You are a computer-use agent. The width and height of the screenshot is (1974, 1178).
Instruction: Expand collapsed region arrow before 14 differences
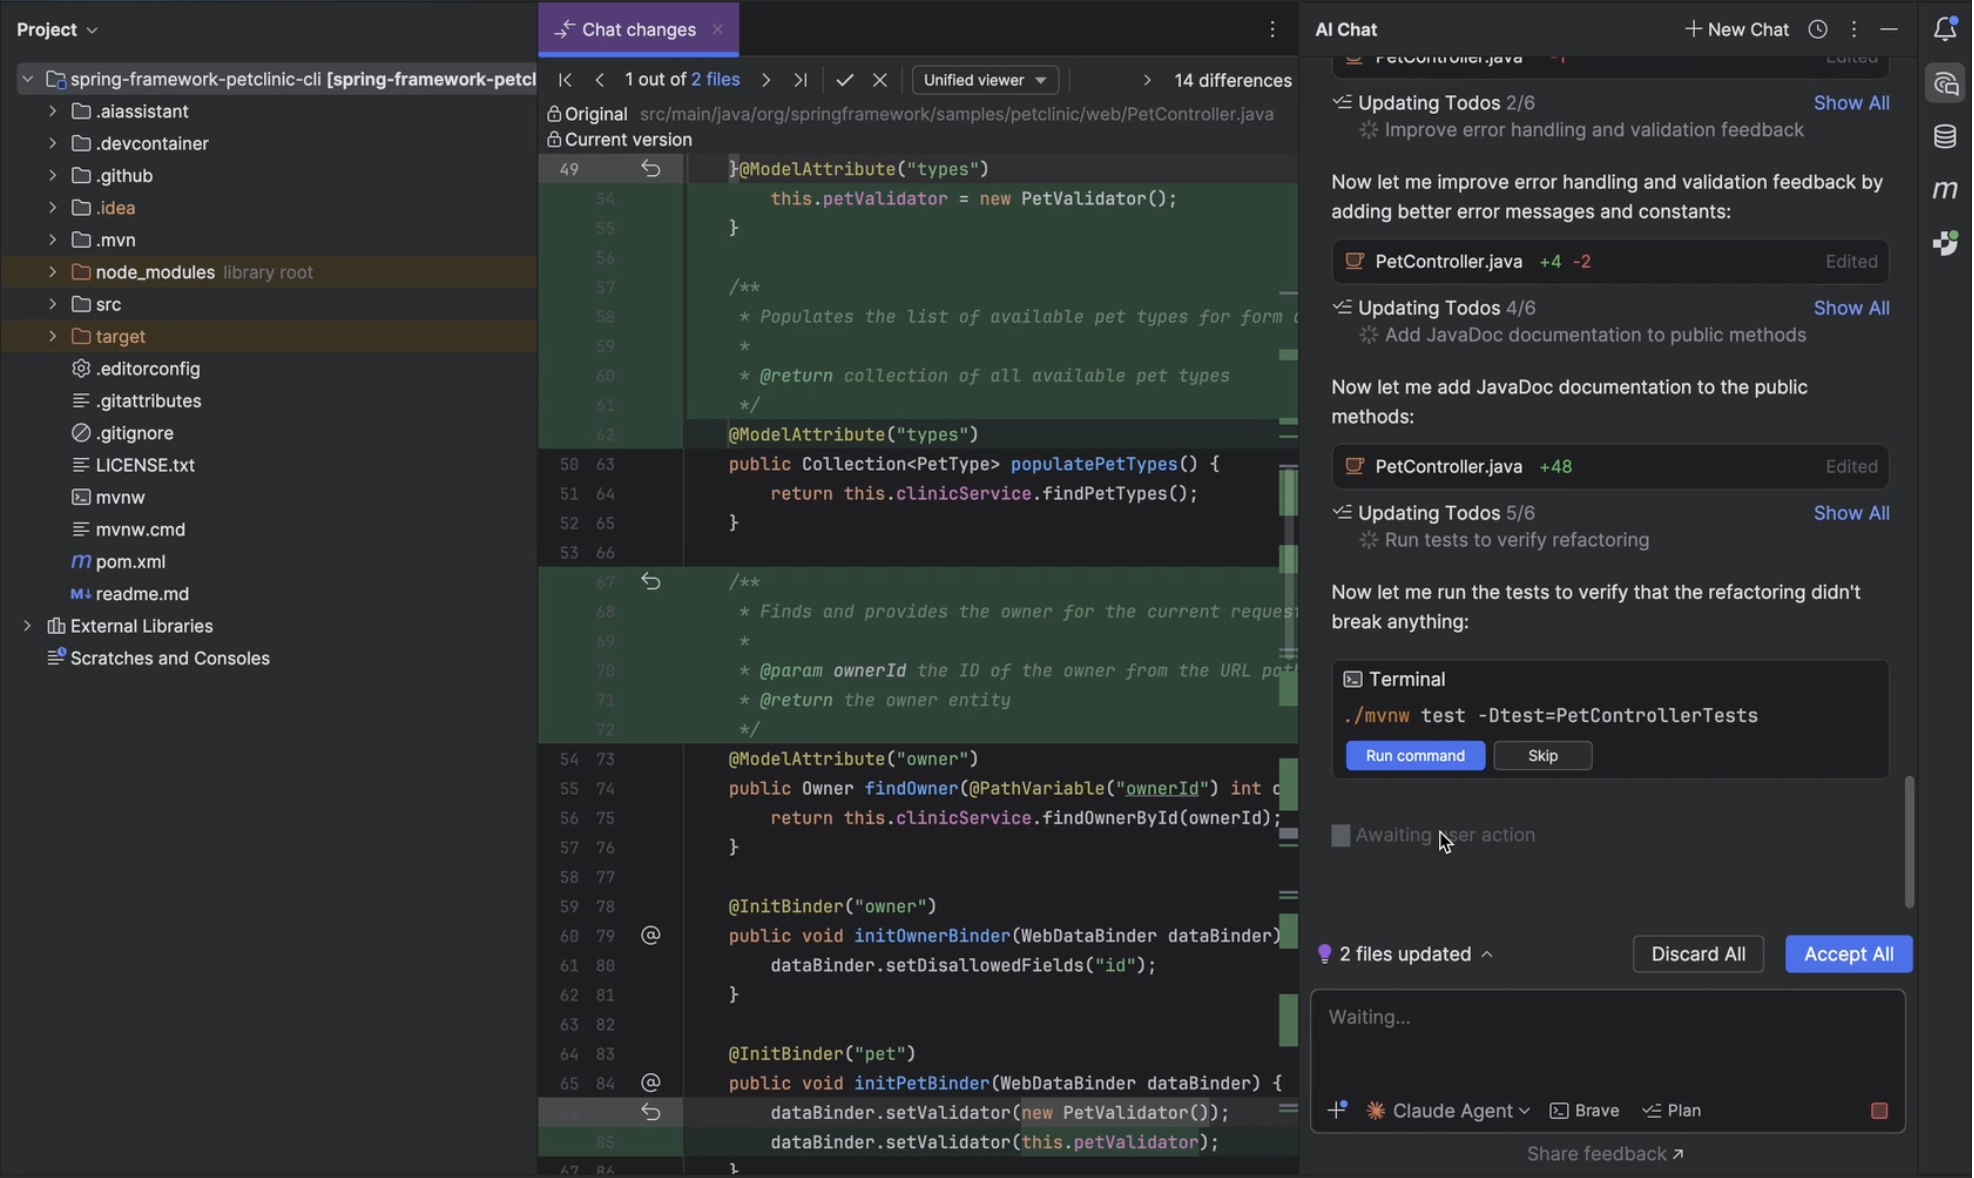[1147, 80]
